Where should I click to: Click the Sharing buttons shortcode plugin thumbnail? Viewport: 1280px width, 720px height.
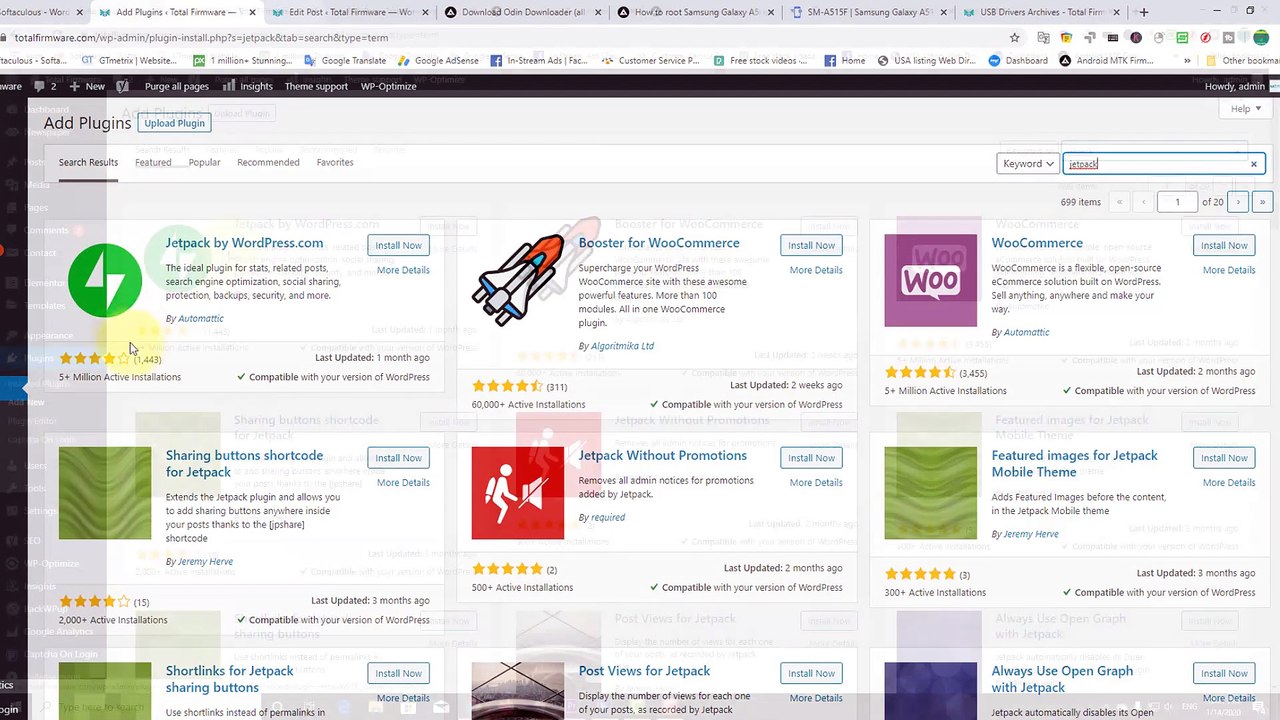pyautogui.click(x=105, y=493)
